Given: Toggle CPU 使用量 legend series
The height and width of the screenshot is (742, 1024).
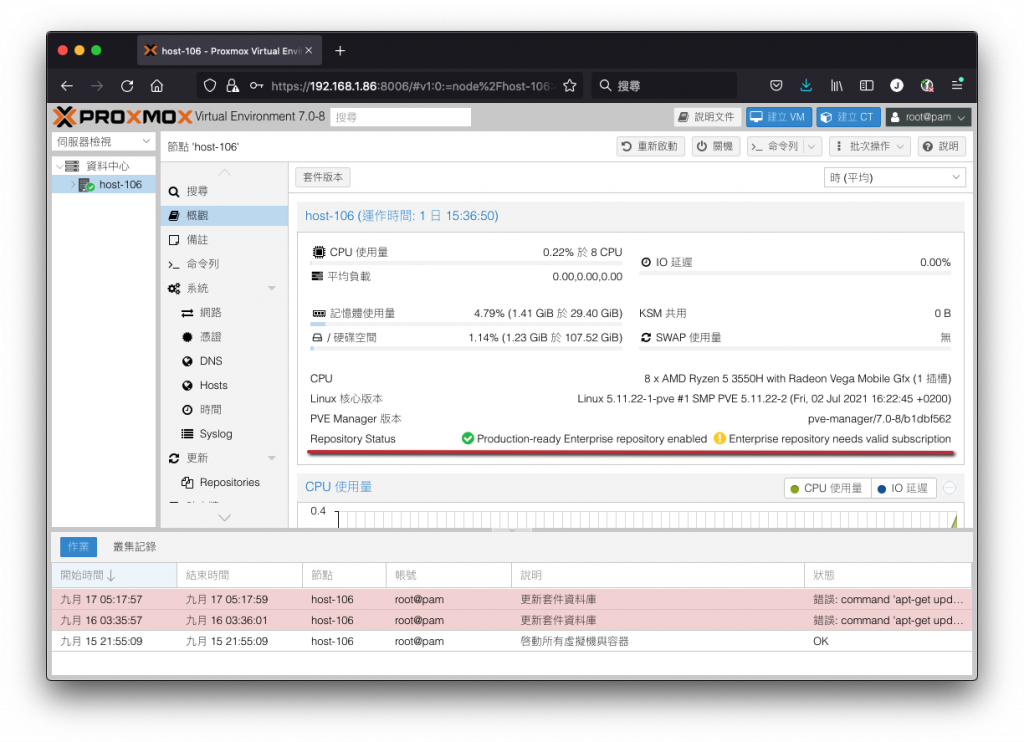Looking at the screenshot, I should (827, 488).
